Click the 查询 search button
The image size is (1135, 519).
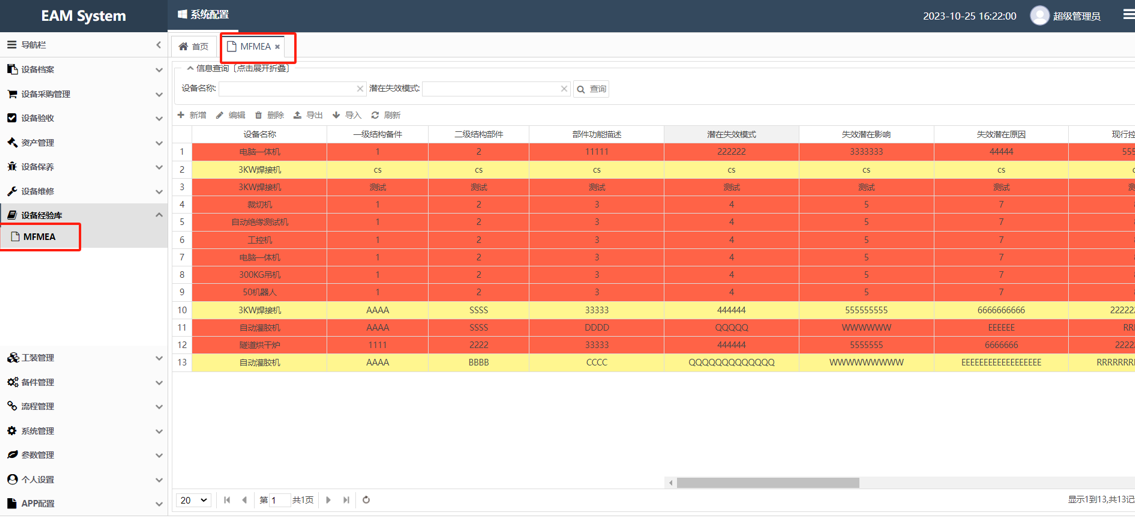[592, 89]
